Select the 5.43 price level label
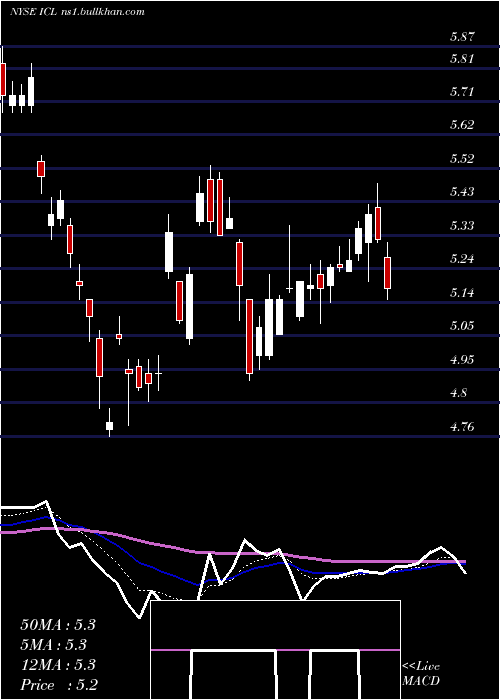The width and height of the screenshot is (500, 700). point(462,192)
